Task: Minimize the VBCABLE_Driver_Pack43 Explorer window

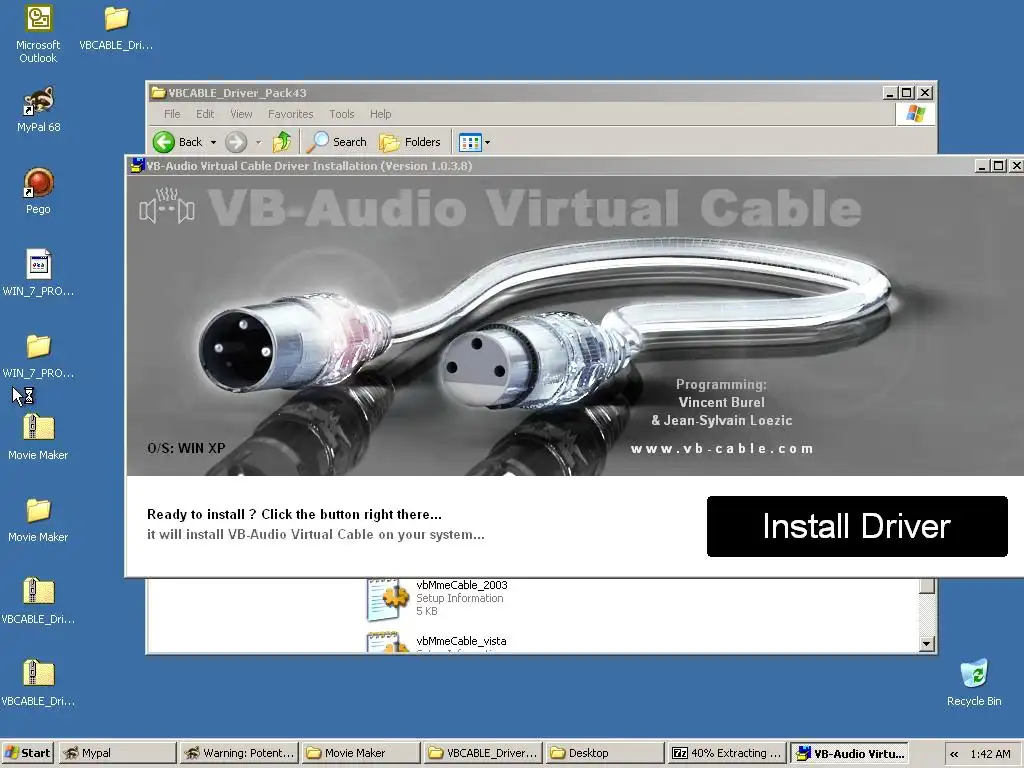Action: [x=889, y=93]
